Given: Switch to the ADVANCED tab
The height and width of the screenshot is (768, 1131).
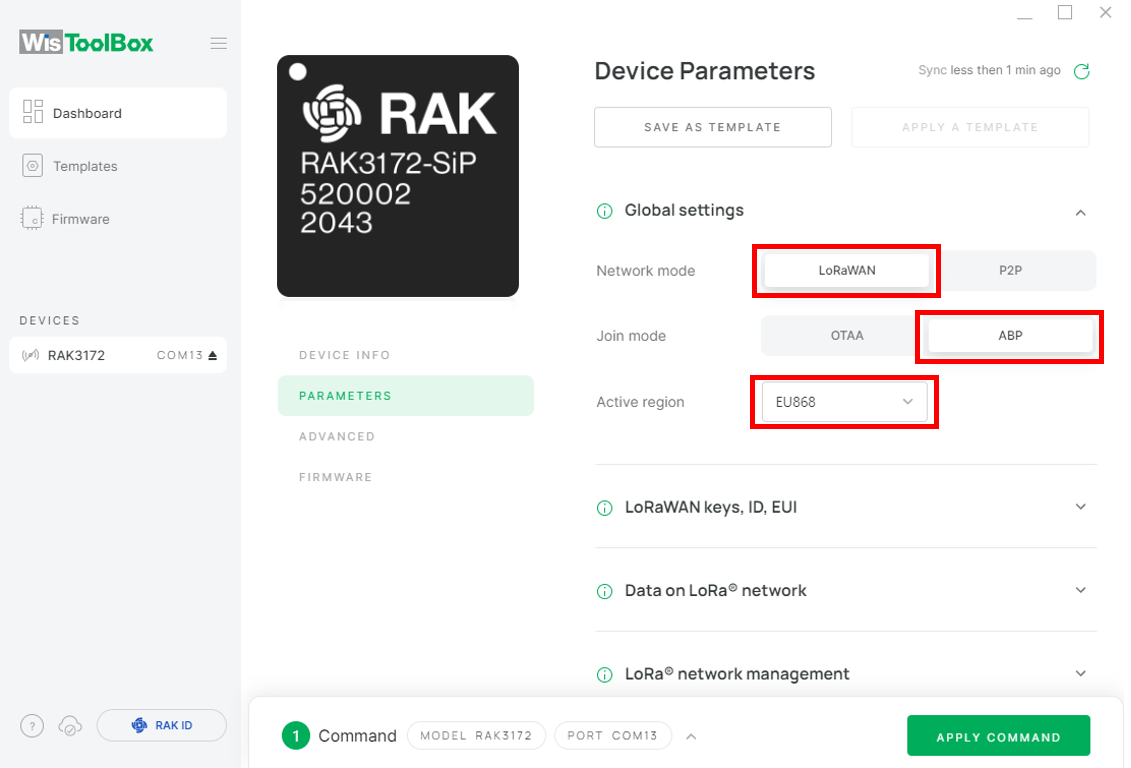Looking at the screenshot, I should (x=337, y=436).
